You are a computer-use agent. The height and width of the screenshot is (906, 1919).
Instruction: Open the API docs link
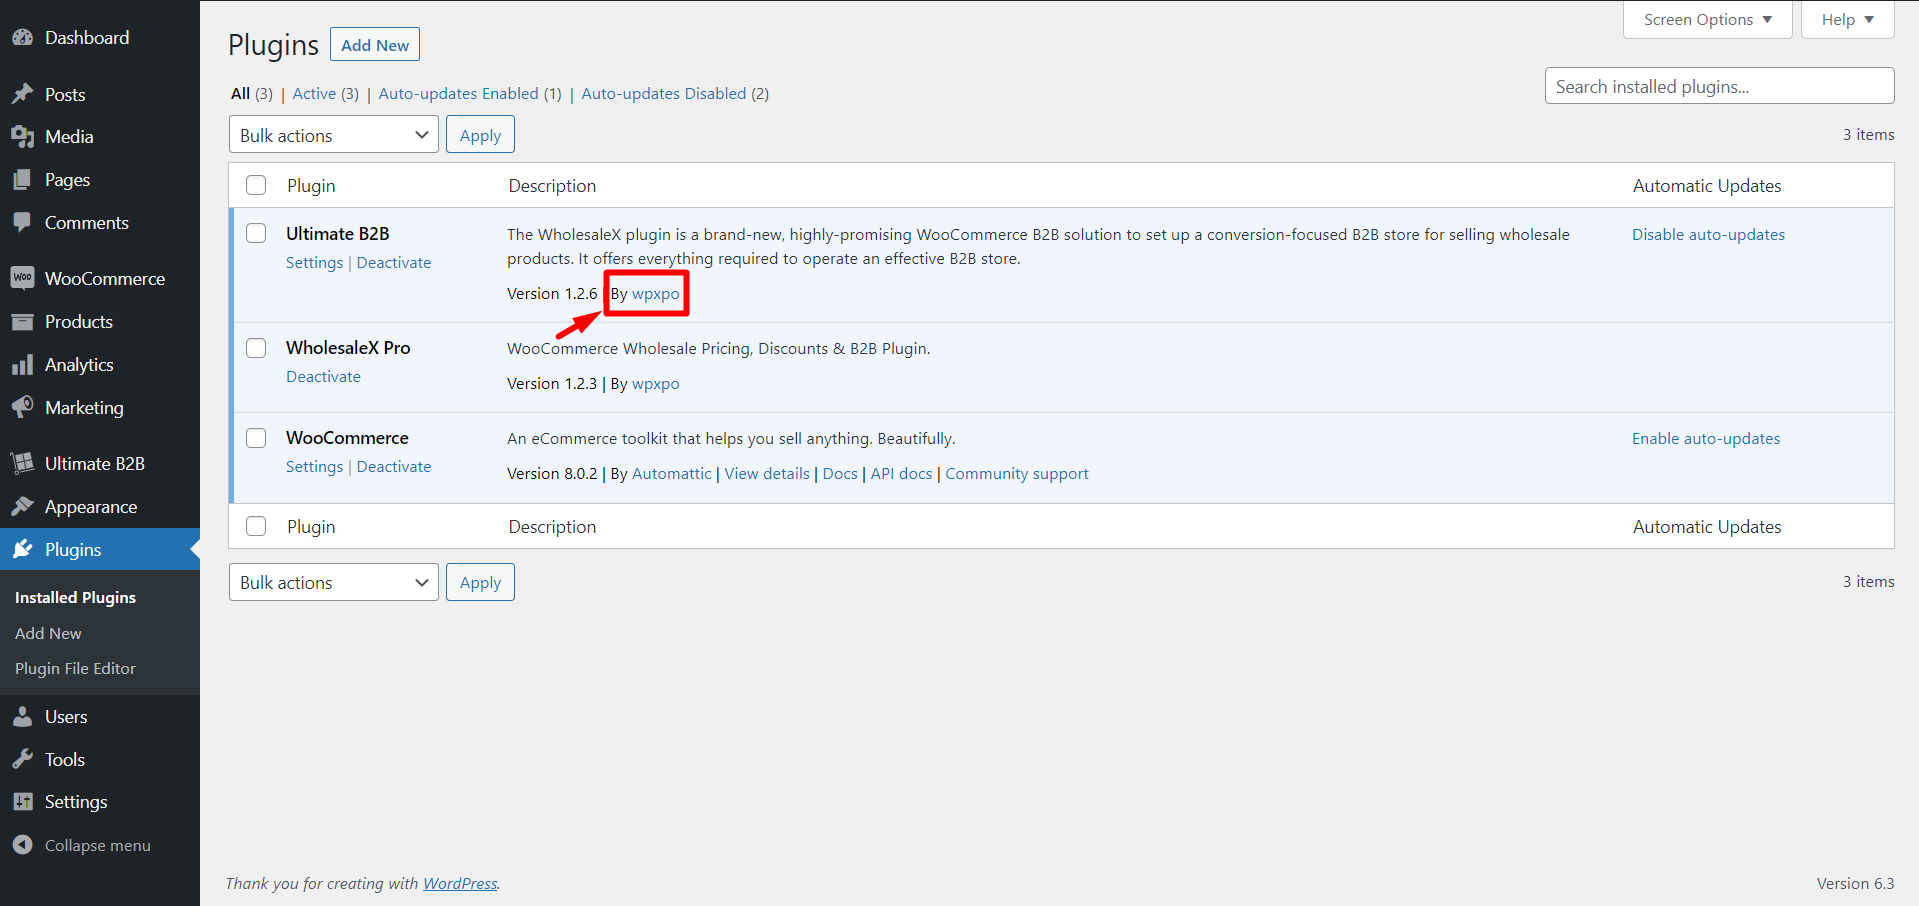coord(901,473)
